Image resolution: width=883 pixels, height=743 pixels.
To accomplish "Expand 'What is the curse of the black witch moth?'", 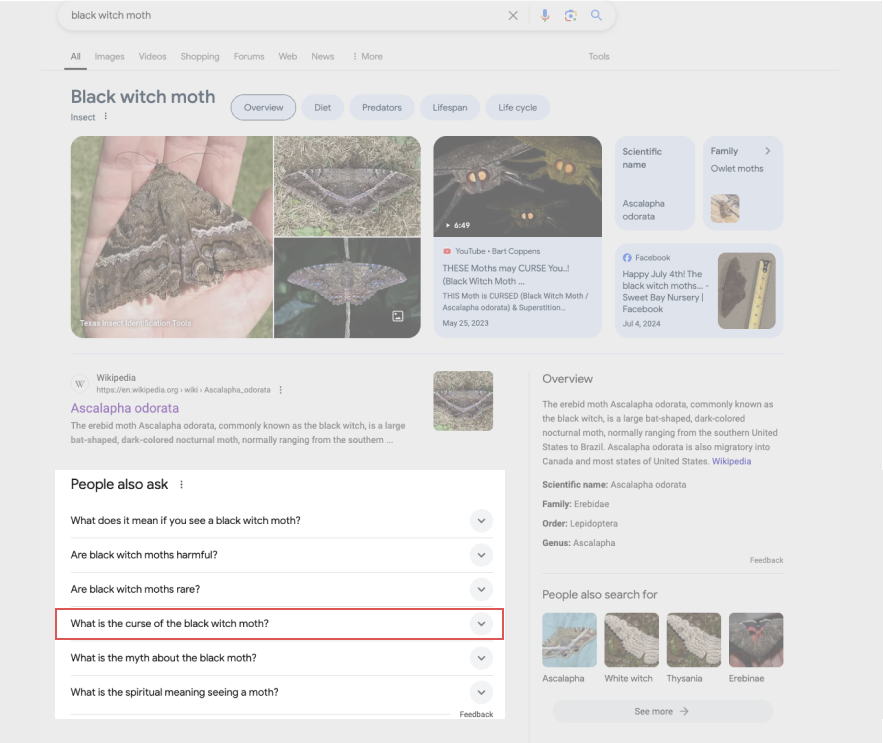I will [481, 624].
